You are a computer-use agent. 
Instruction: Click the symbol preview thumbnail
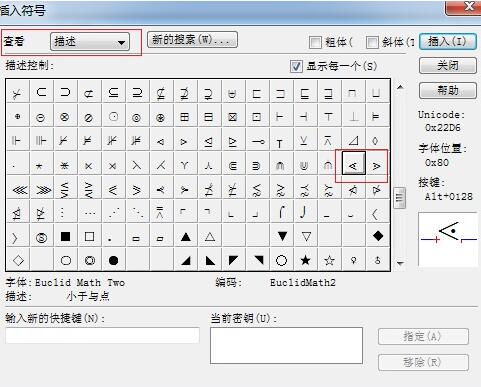(x=448, y=239)
